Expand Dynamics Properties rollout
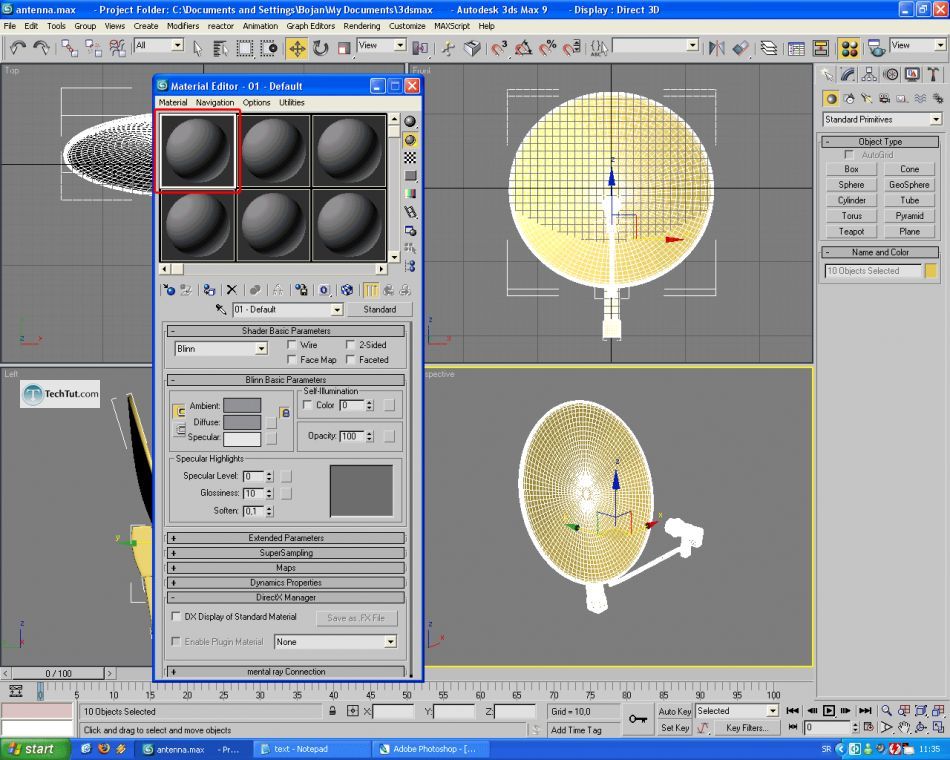The image size is (950, 760). tap(285, 582)
